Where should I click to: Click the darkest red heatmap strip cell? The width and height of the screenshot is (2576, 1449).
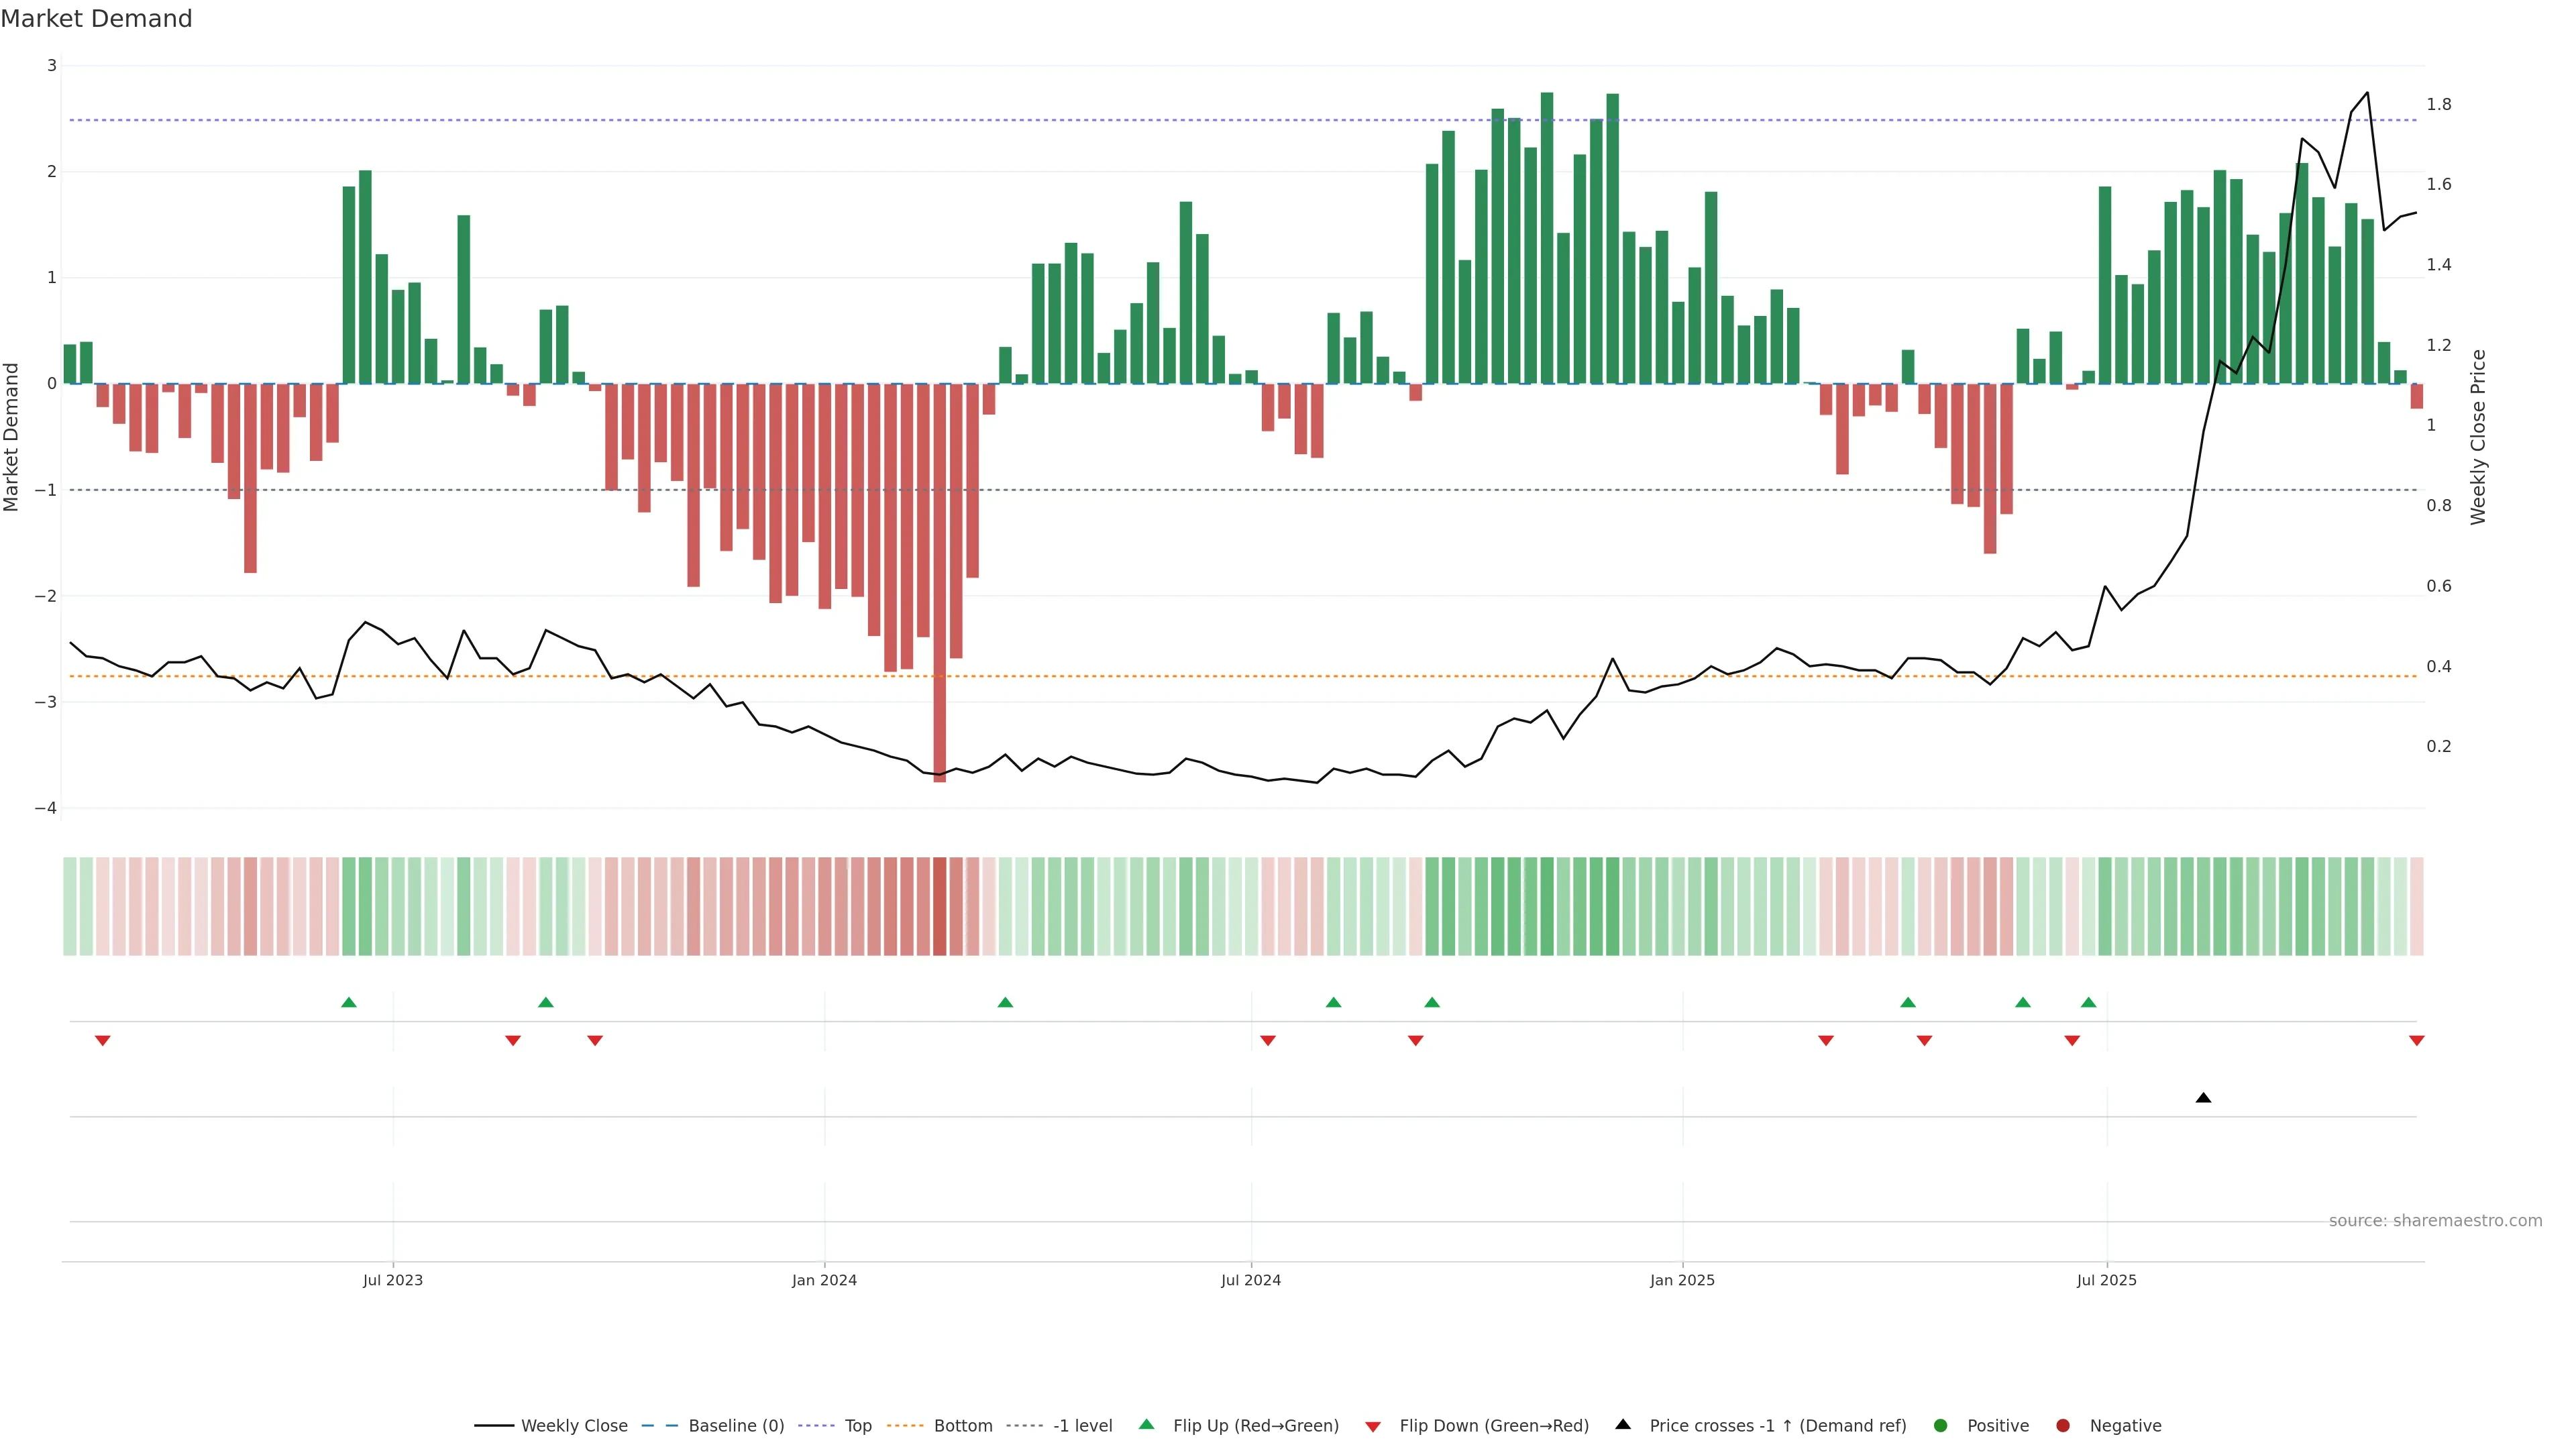(x=939, y=906)
